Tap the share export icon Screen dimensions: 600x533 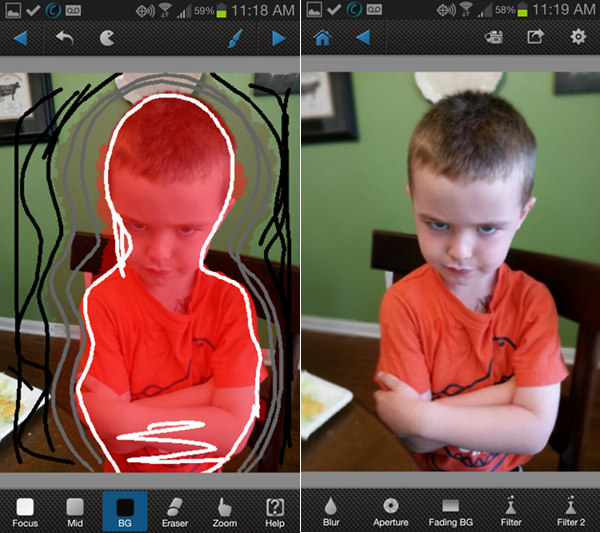[535, 37]
